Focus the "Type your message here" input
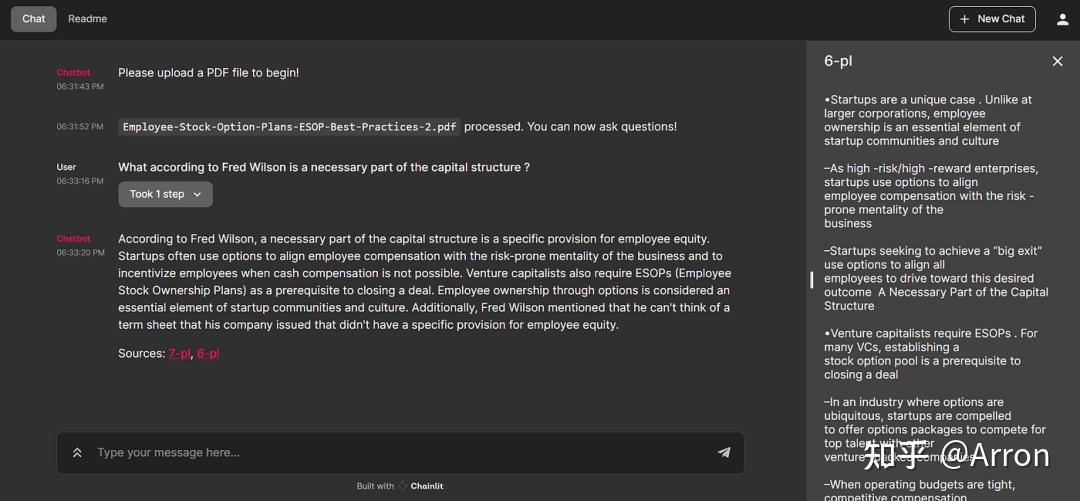 pos(400,453)
